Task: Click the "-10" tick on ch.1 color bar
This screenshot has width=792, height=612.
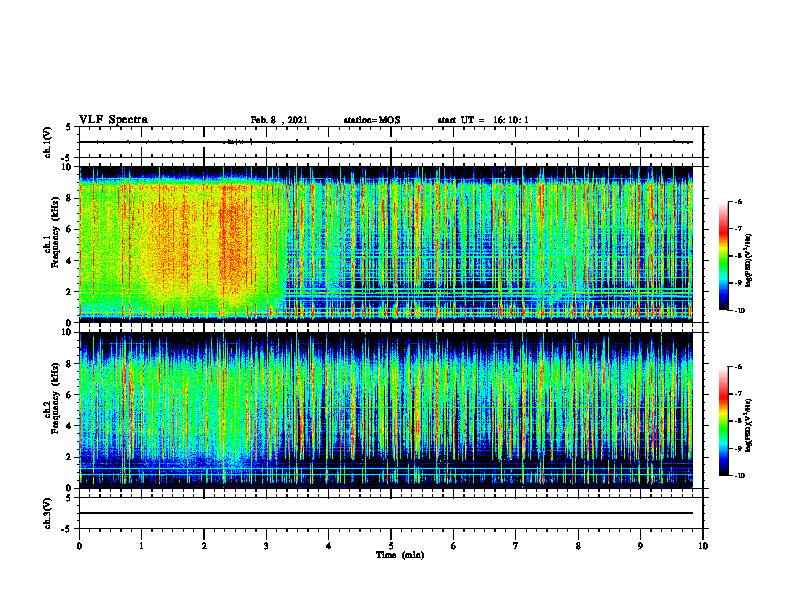Action: pyautogui.click(x=739, y=311)
